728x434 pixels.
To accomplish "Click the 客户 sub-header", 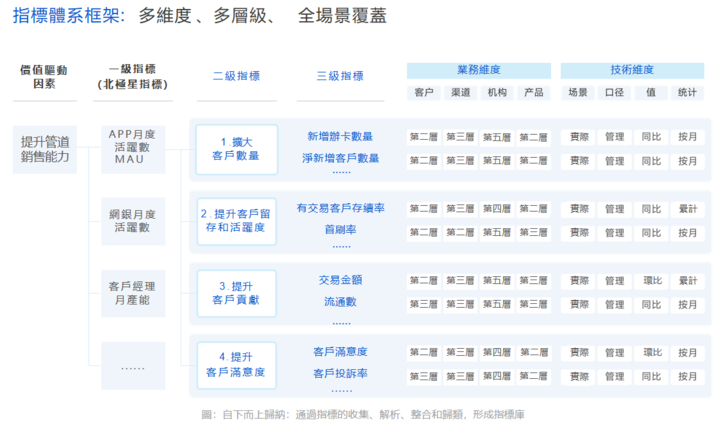I will coord(423,92).
